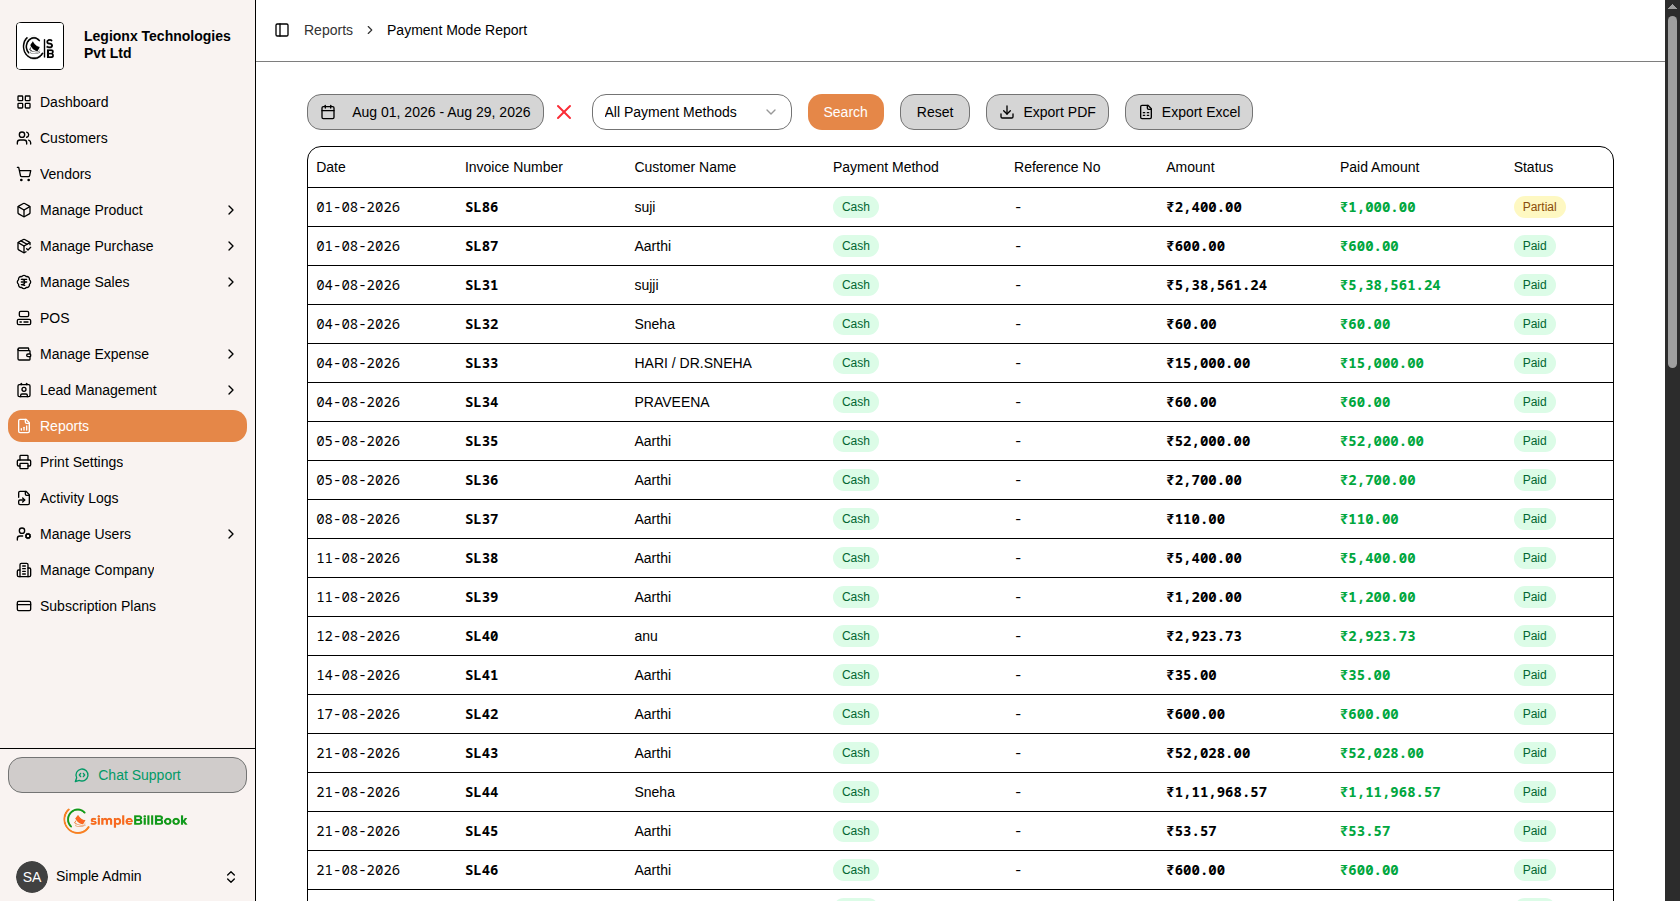Click amount ₹5,38,561.24 in Amount column
Screen dimensions: 1680x901
point(1216,285)
